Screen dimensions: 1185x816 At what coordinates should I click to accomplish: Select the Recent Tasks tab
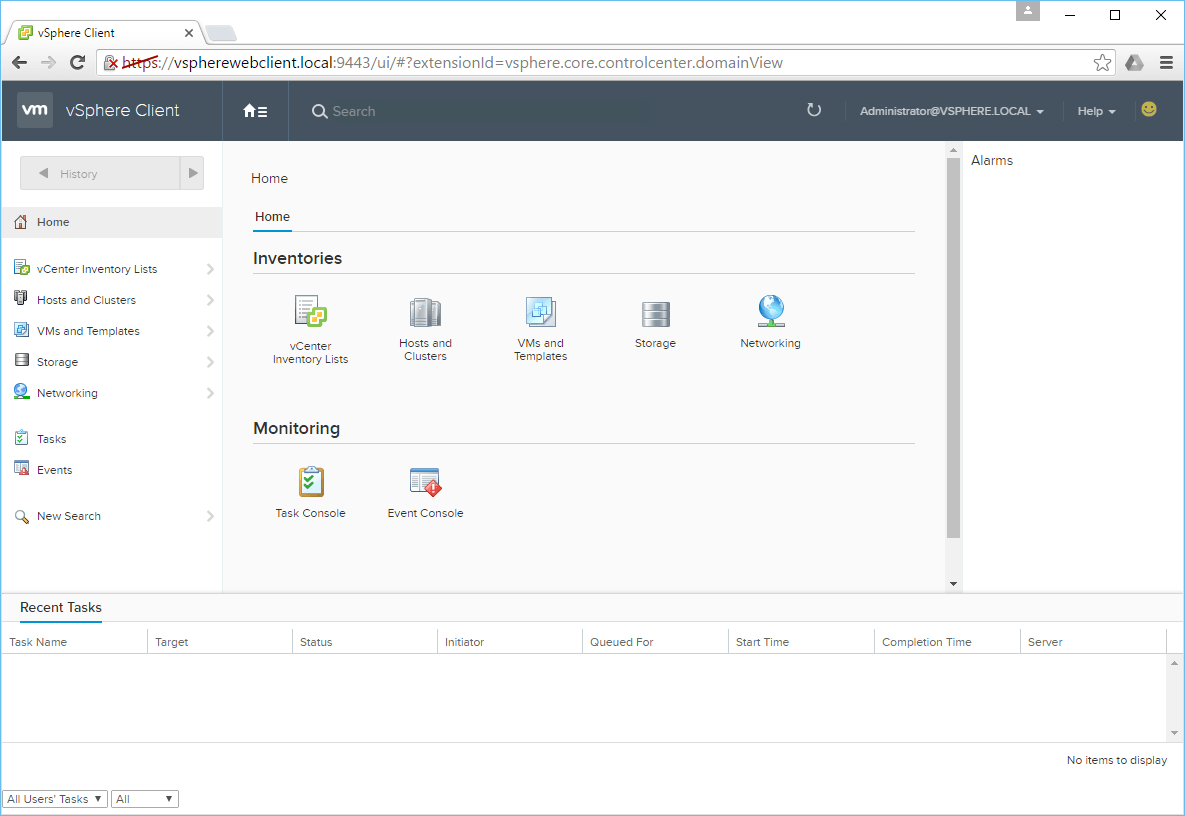(x=60, y=607)
